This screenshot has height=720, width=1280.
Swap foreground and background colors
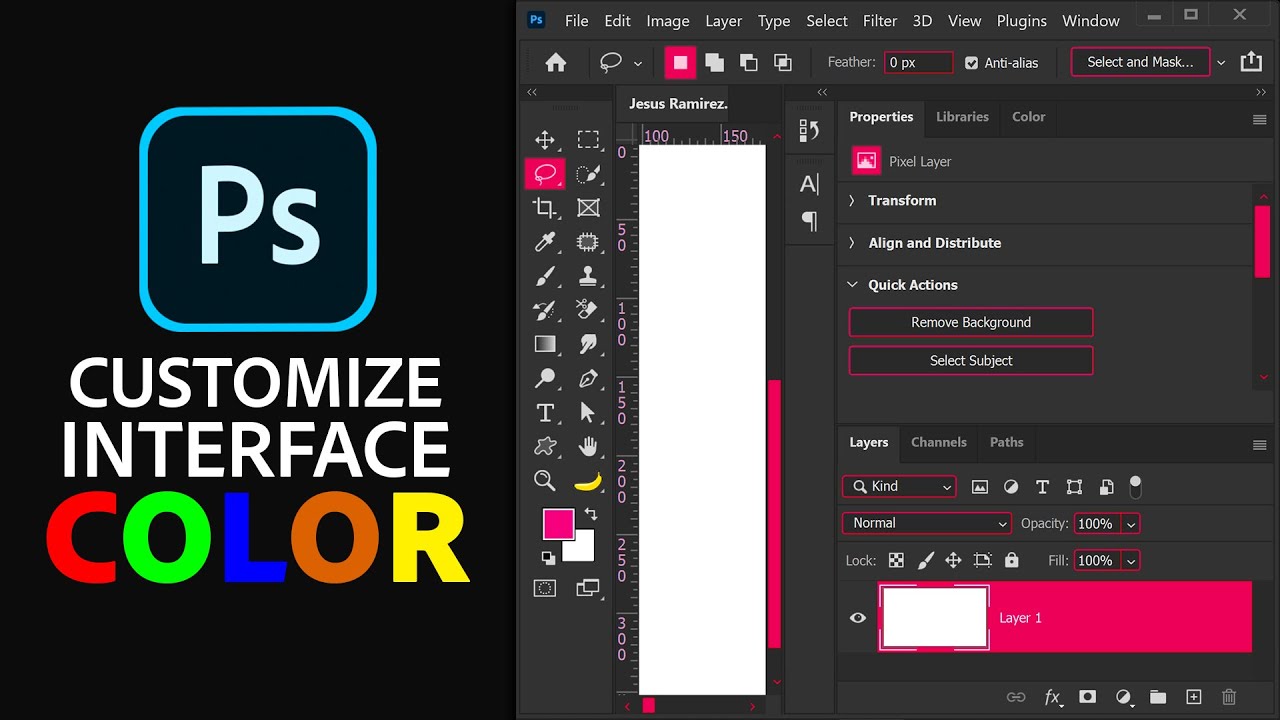[591, 514]
